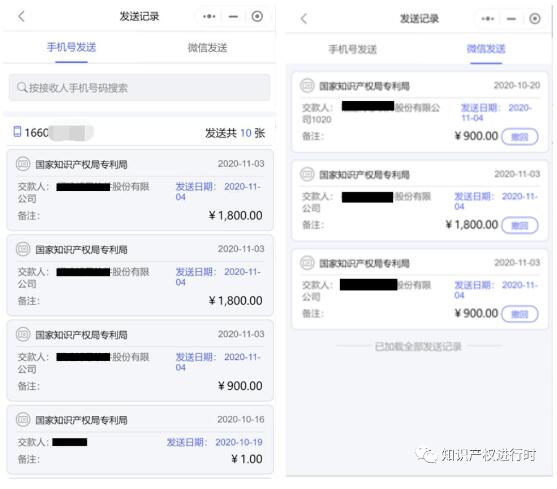Click receipt icon on right 2020-11-03 ¥900.00 card

tap(307, 263)
